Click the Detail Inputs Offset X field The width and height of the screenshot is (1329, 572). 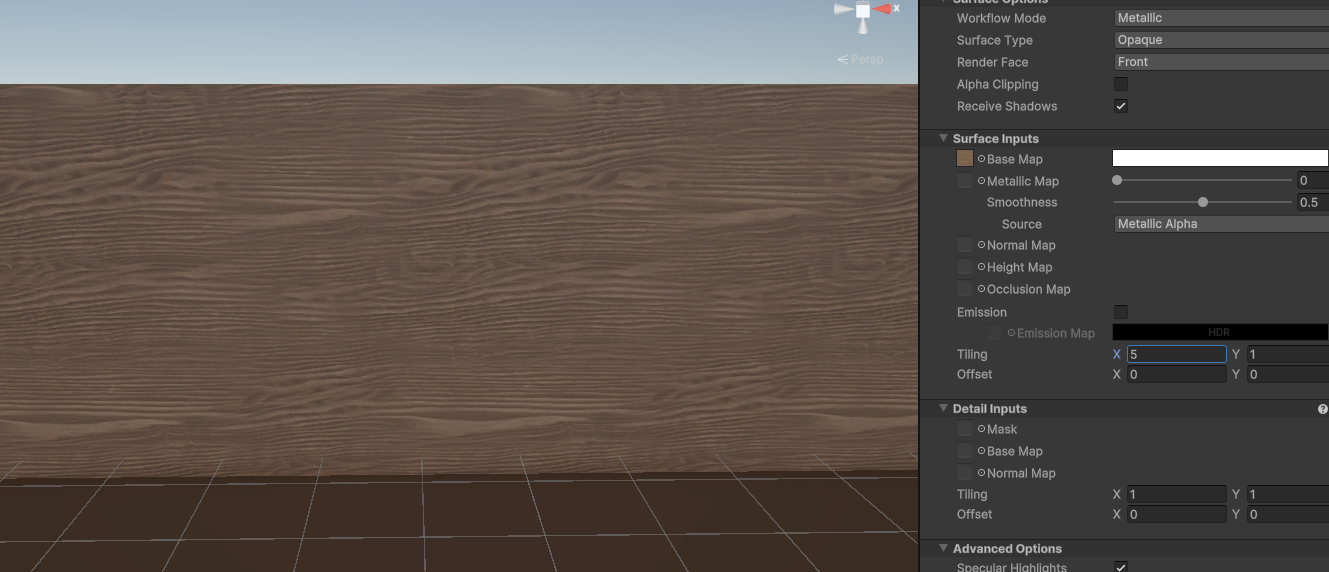pyautogui.click(x=1176, y=514)
